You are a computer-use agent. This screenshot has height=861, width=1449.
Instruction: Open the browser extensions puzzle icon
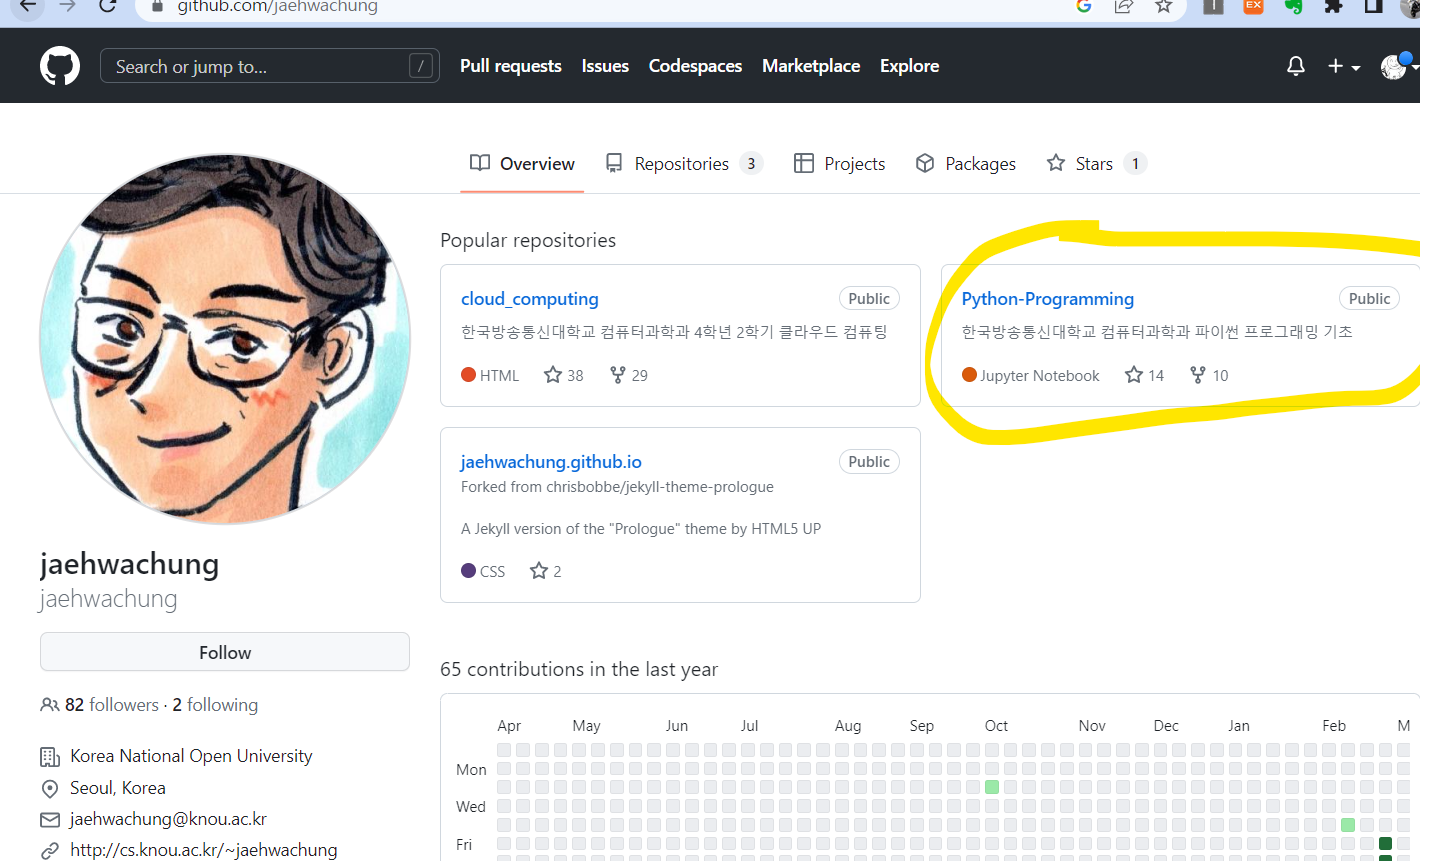click(x=1333, y=7)
